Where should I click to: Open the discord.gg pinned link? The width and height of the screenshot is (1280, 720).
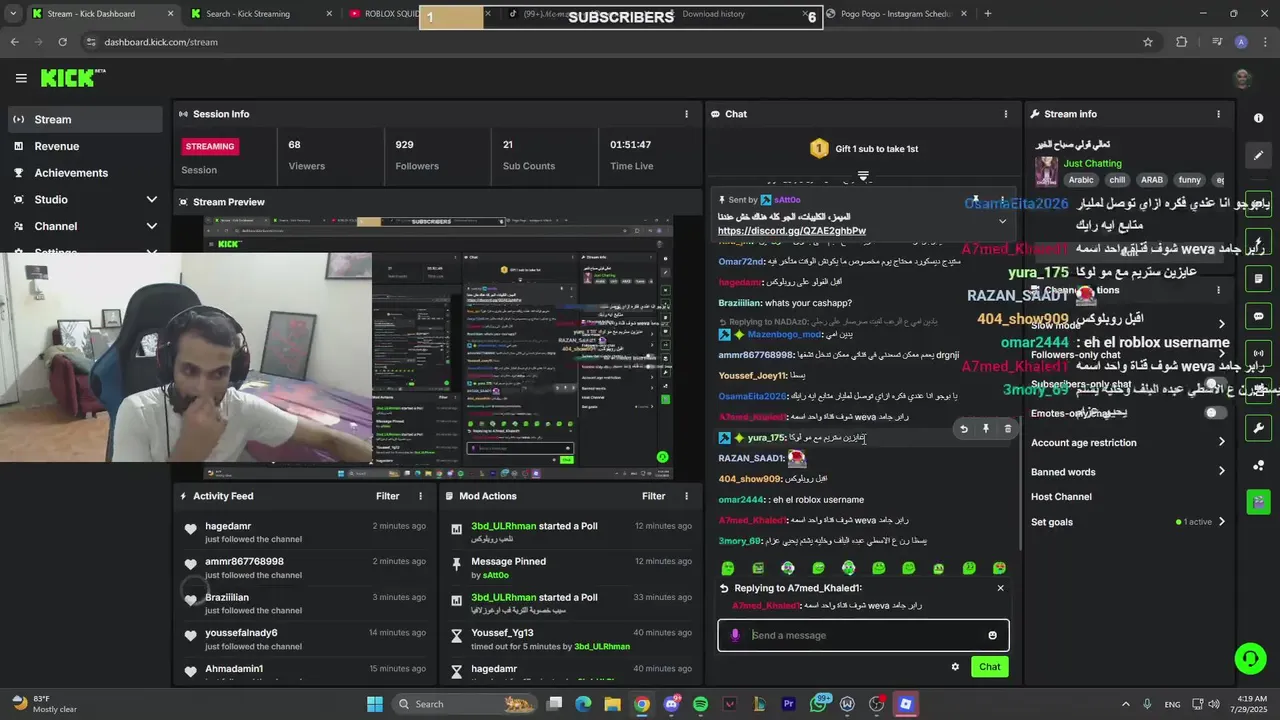[x=791, y=231]
